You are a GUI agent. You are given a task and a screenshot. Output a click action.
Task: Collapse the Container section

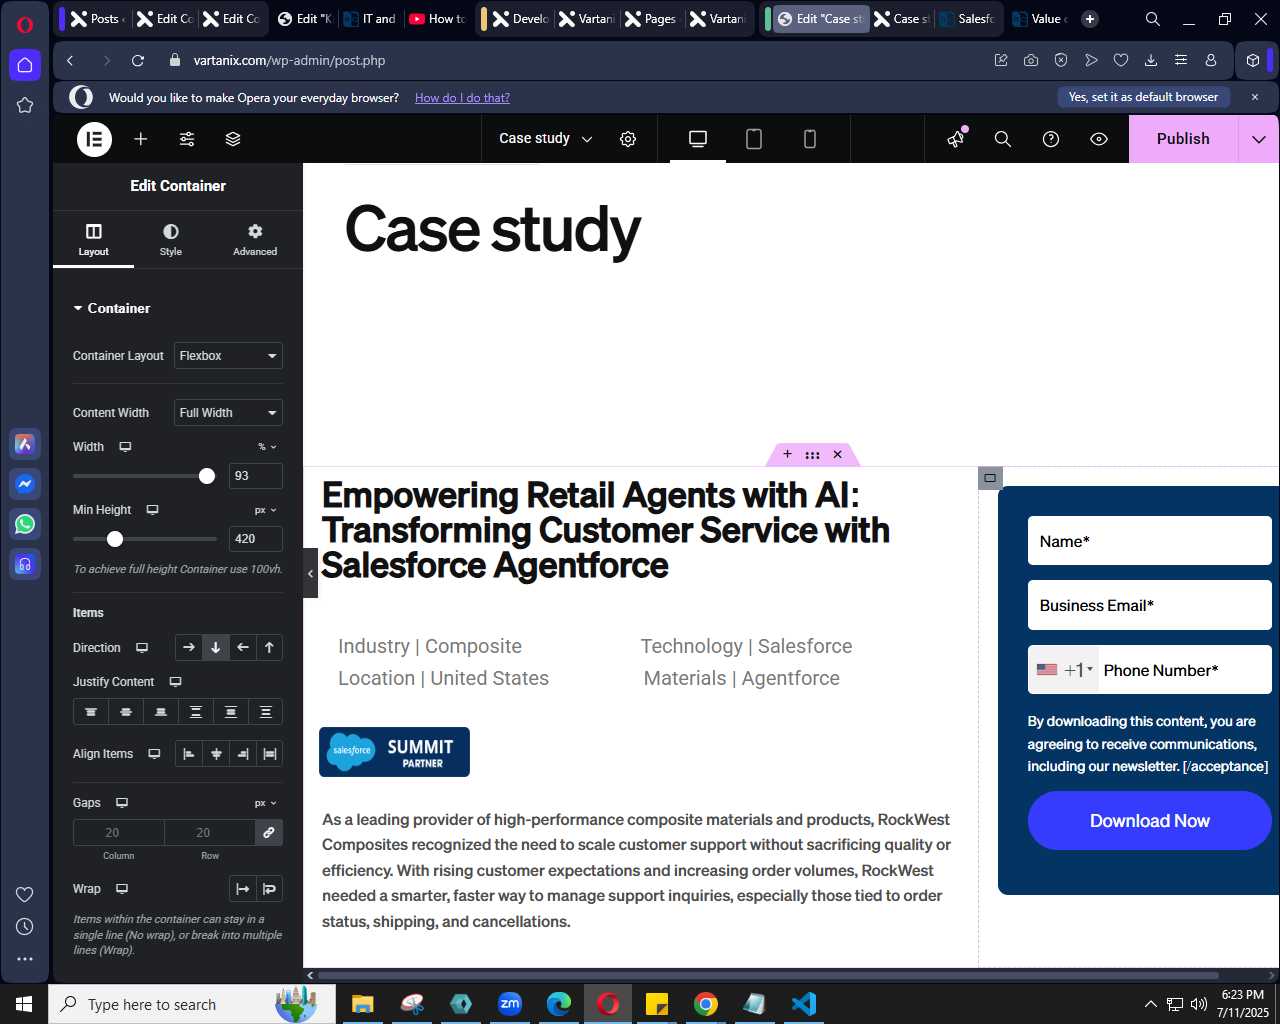pyautogui.click(x=111, y=308)
